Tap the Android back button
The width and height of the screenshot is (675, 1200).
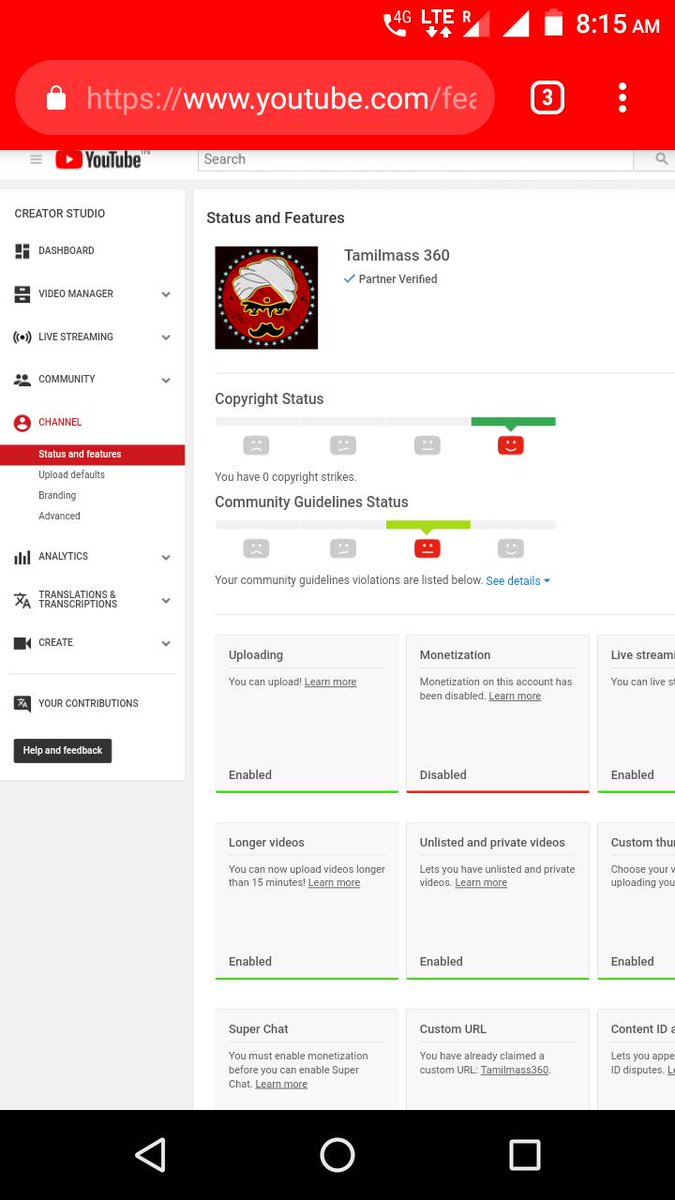tap(150, 1155)
